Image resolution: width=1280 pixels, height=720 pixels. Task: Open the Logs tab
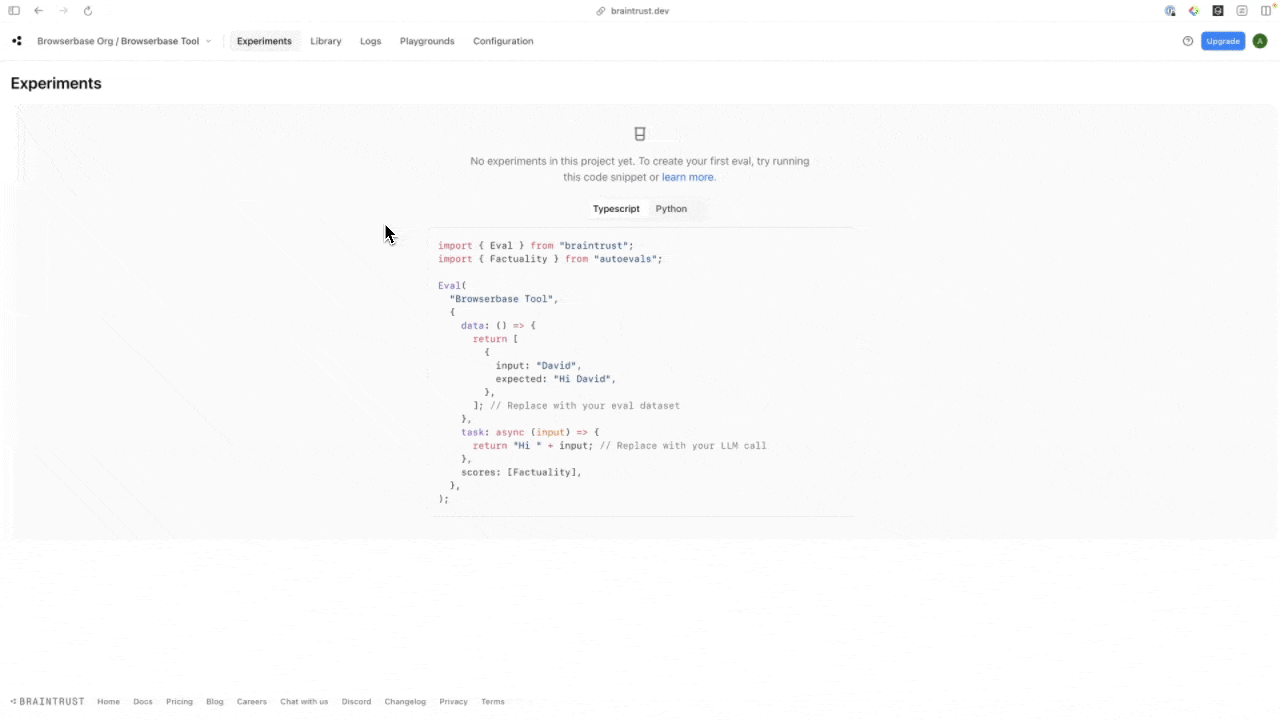pos(371,41)
